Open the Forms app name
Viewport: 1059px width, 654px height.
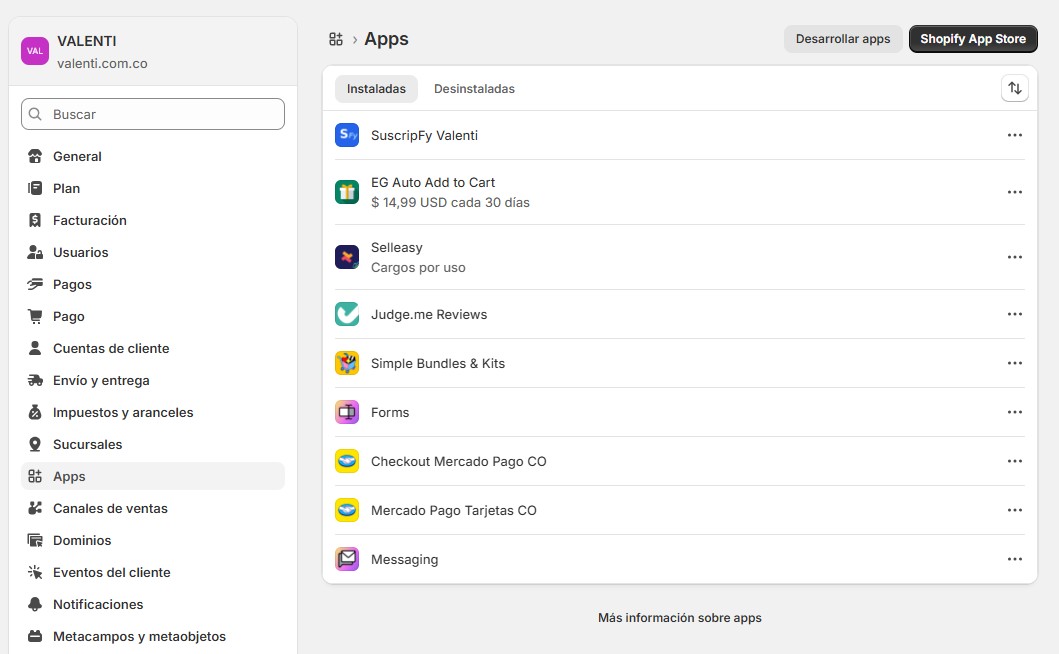390,412
